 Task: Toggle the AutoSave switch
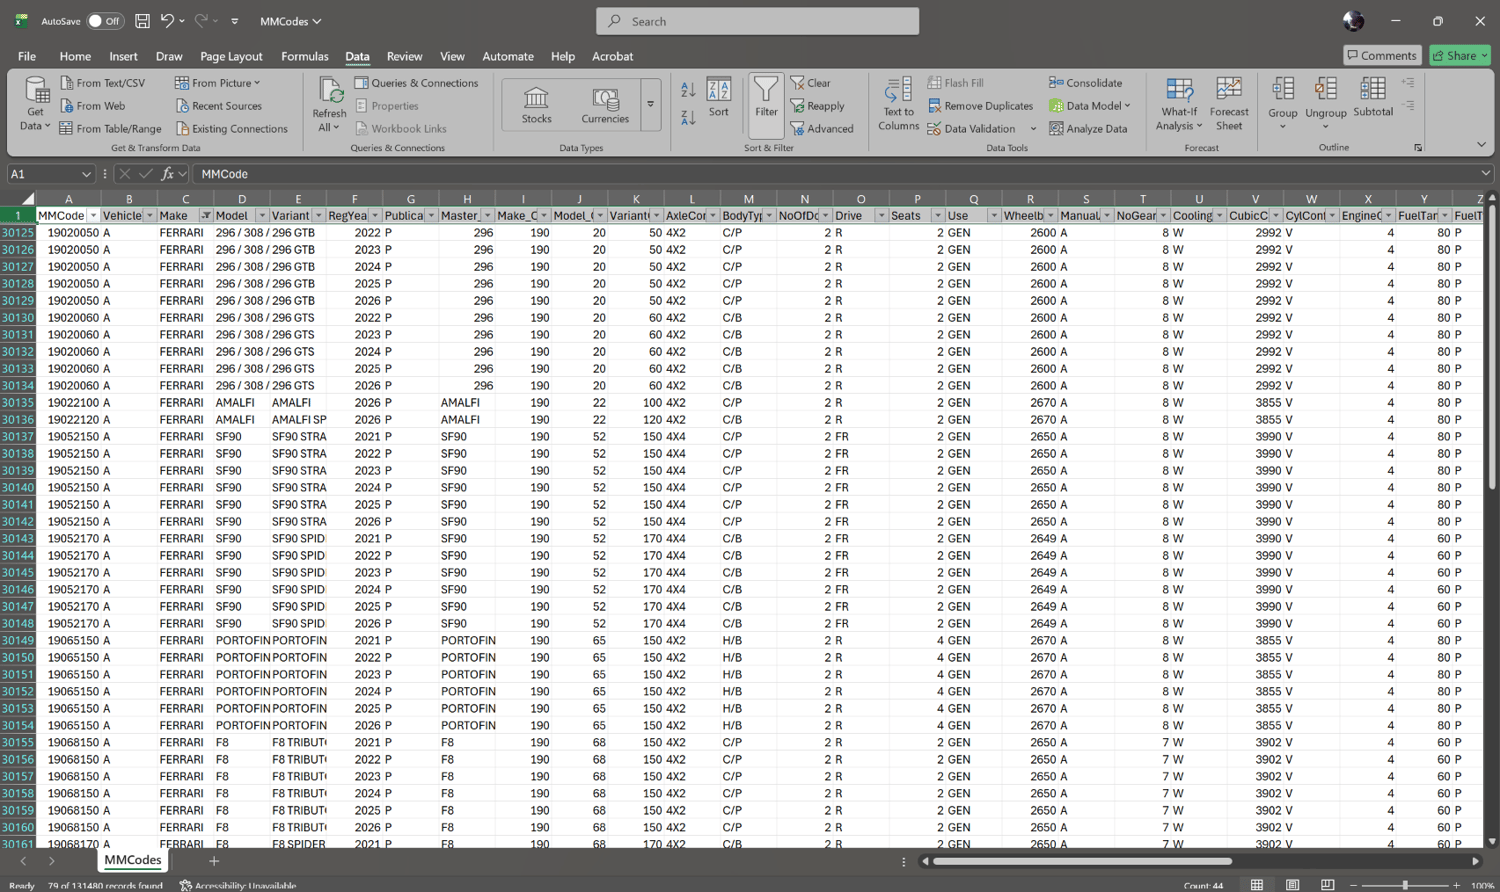pos(105,21)
